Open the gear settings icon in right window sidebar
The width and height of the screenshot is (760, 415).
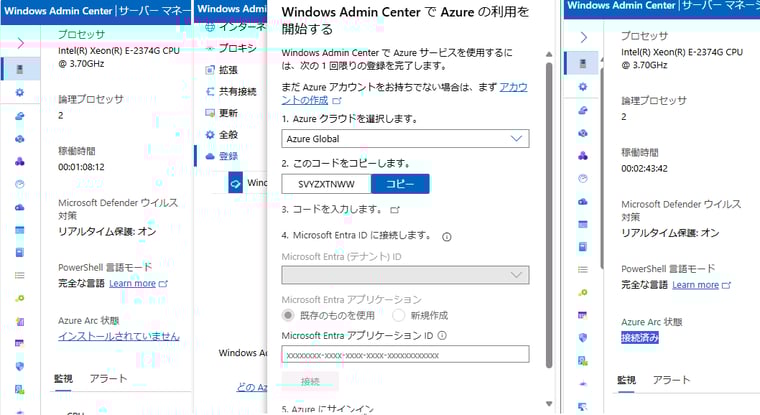583,86
